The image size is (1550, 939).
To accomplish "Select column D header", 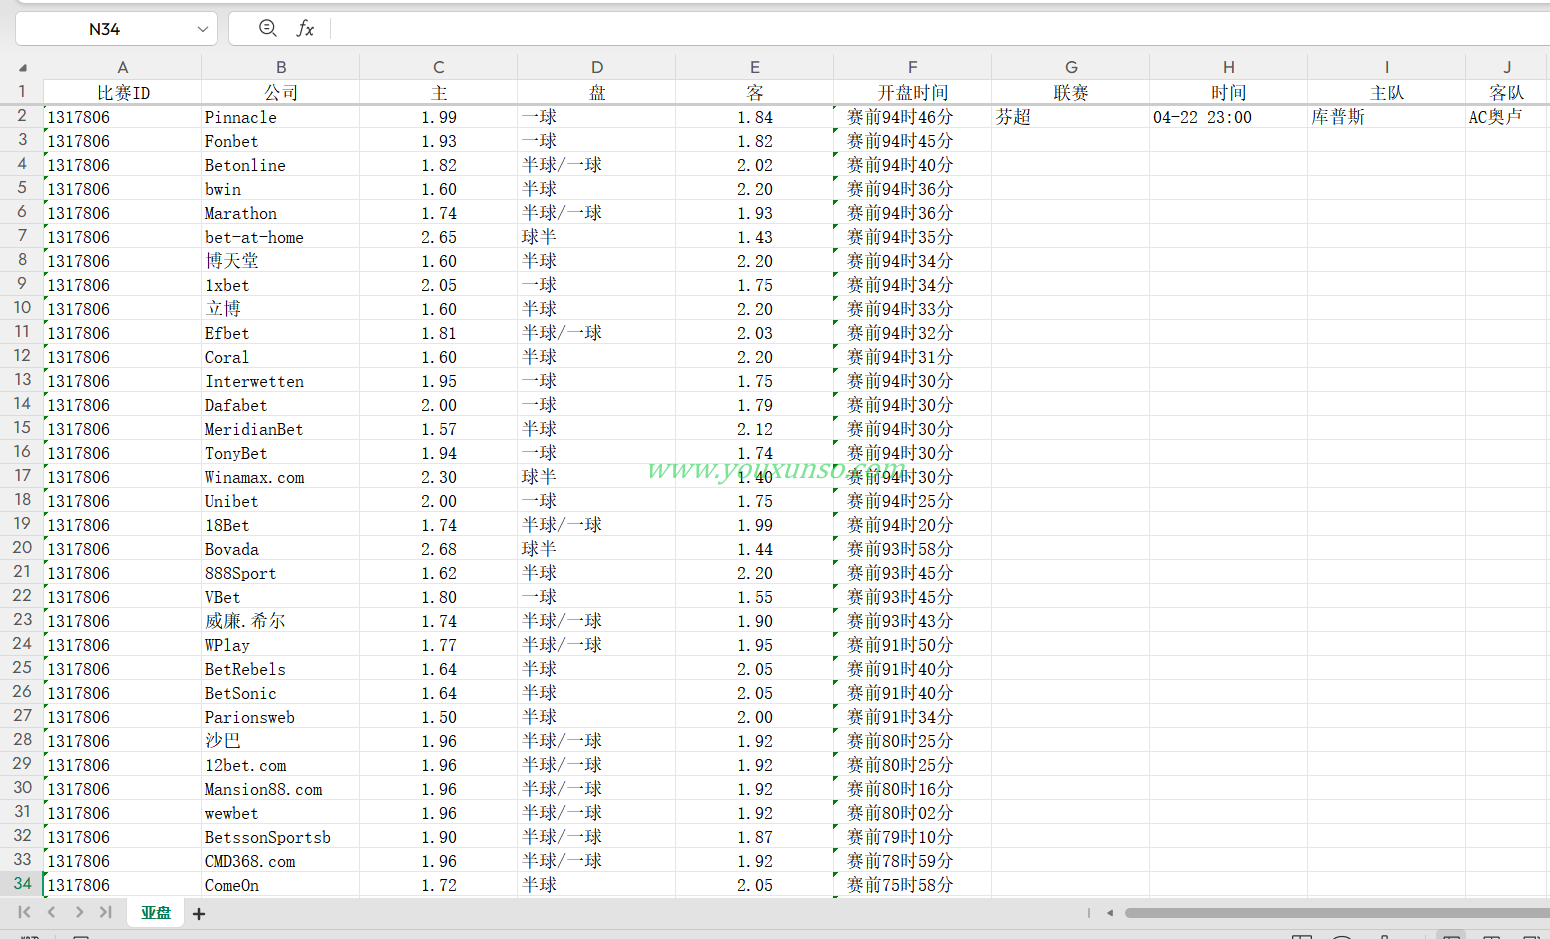I will (x=597, y=67).
